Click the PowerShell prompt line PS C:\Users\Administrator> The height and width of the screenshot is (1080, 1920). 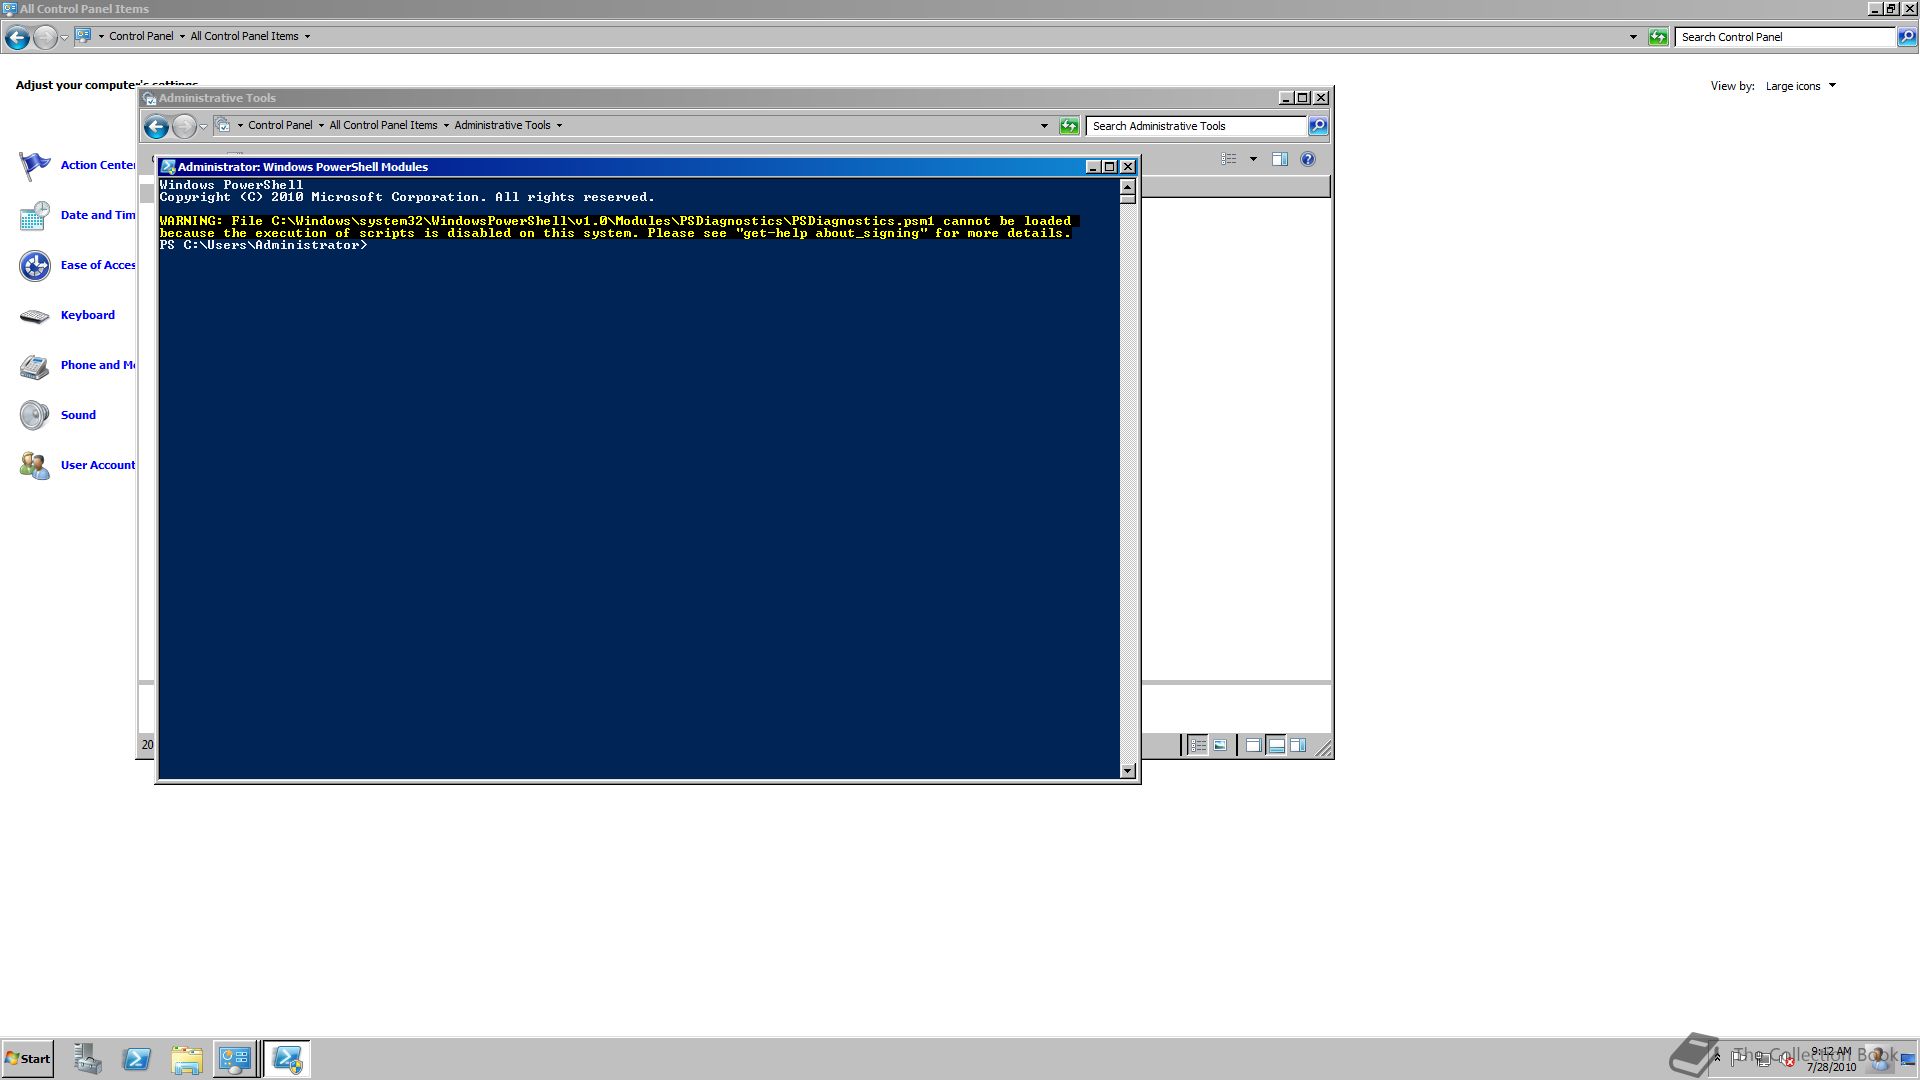click(x=264, y=245)
